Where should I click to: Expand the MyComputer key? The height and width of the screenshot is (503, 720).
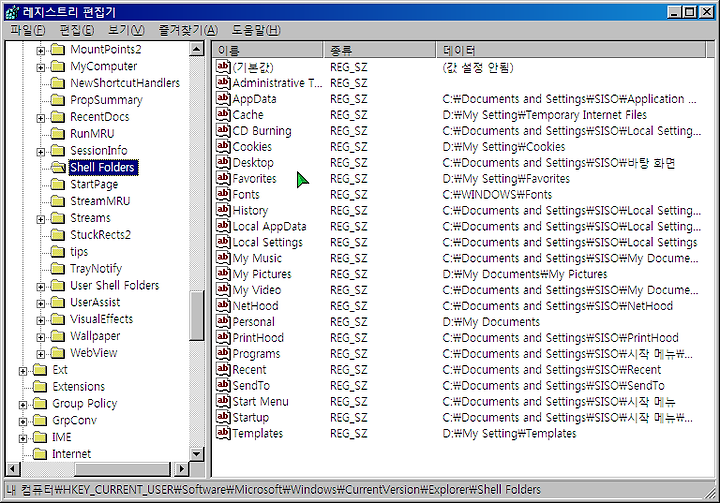pyautogui.click(x=40, y=68)
